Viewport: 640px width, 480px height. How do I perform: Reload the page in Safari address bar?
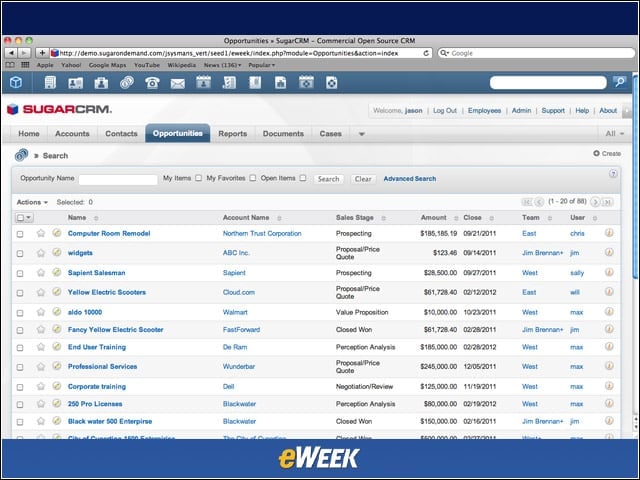(x=426, y=53)
